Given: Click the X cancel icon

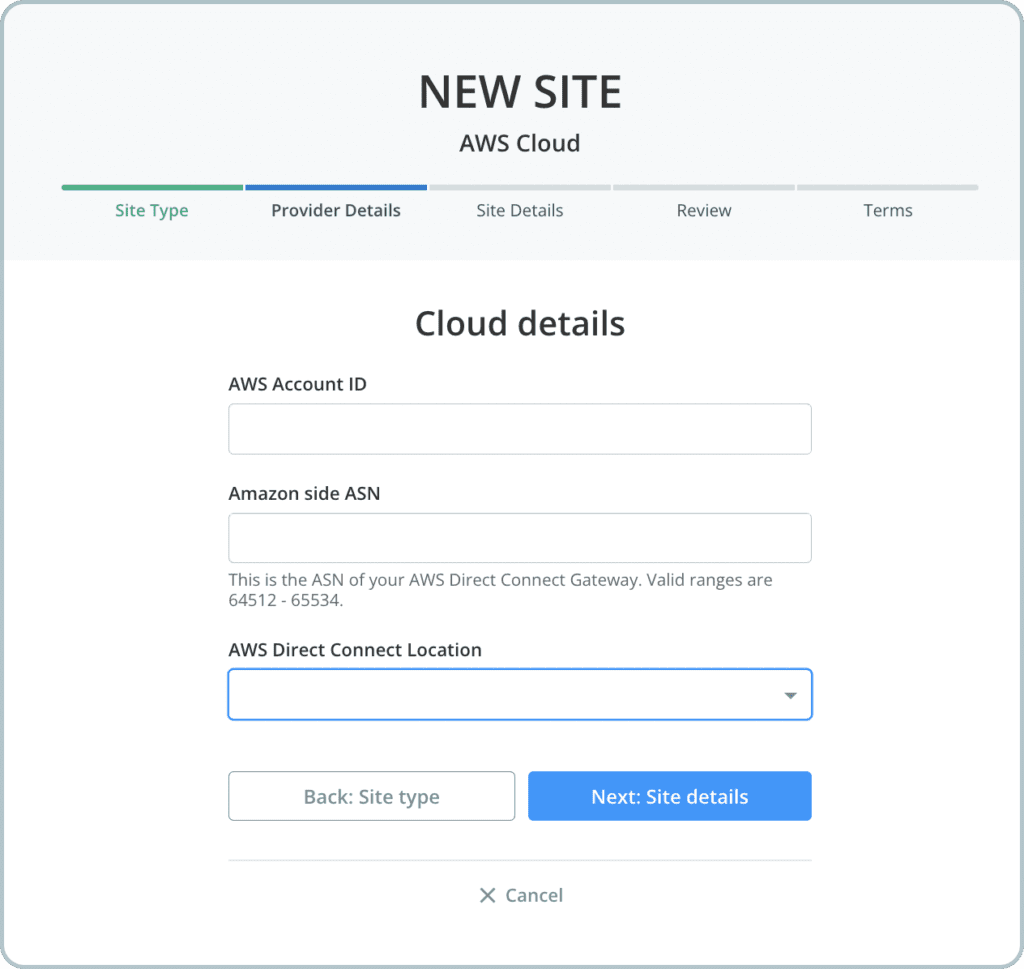Looking at the screenshot, I should point(488,895).
